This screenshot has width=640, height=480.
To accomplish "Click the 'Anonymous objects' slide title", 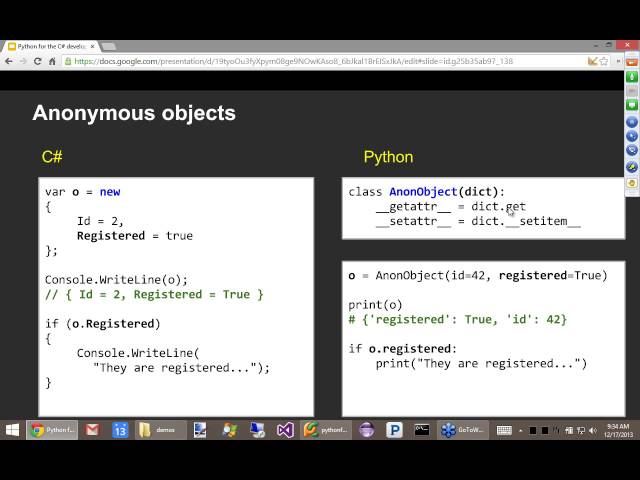I will click(134, 113).
